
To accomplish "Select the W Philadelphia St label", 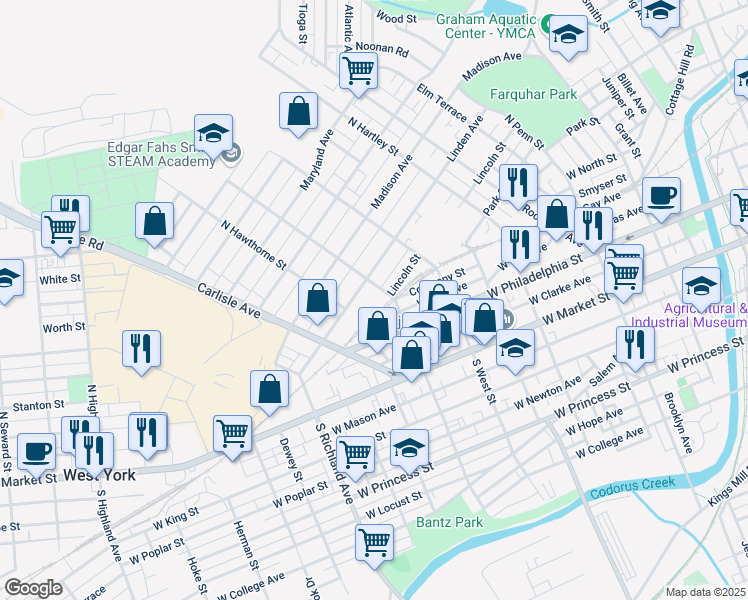I will [x=535, y=276].
